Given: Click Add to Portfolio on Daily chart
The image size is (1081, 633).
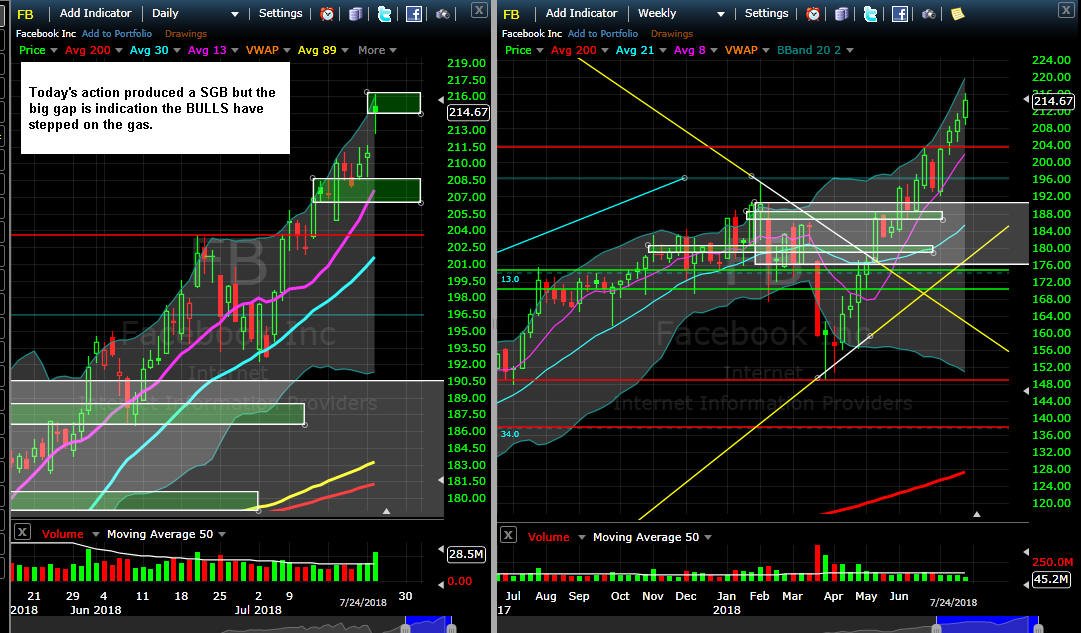Looking at the screenshot, I should (117, 33).
